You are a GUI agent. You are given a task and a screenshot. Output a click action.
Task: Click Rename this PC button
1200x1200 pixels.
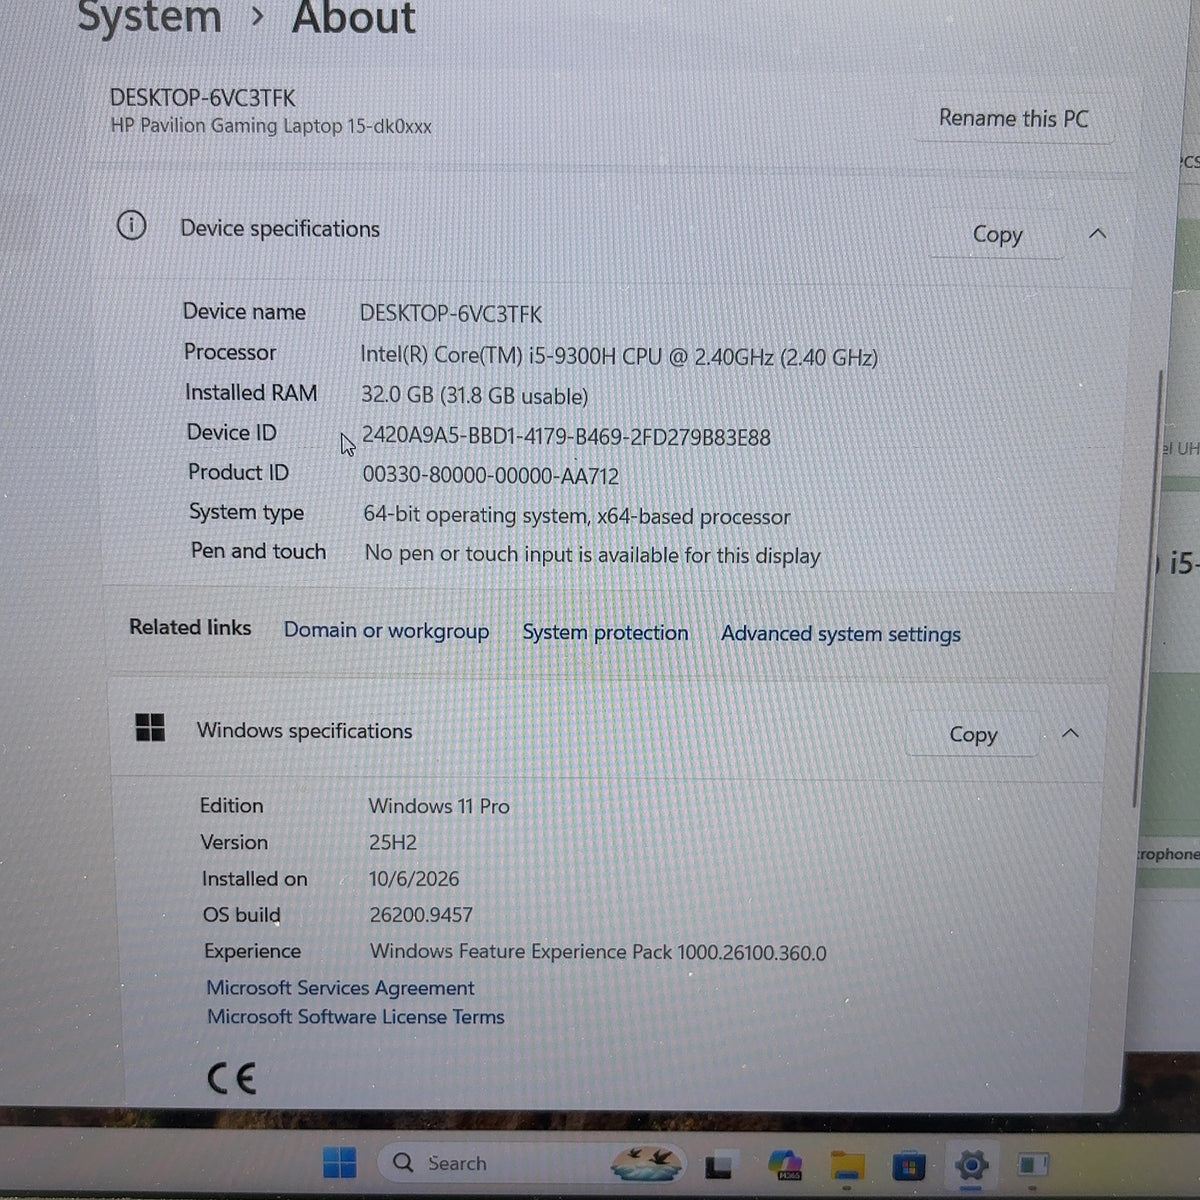[1013, 118]
